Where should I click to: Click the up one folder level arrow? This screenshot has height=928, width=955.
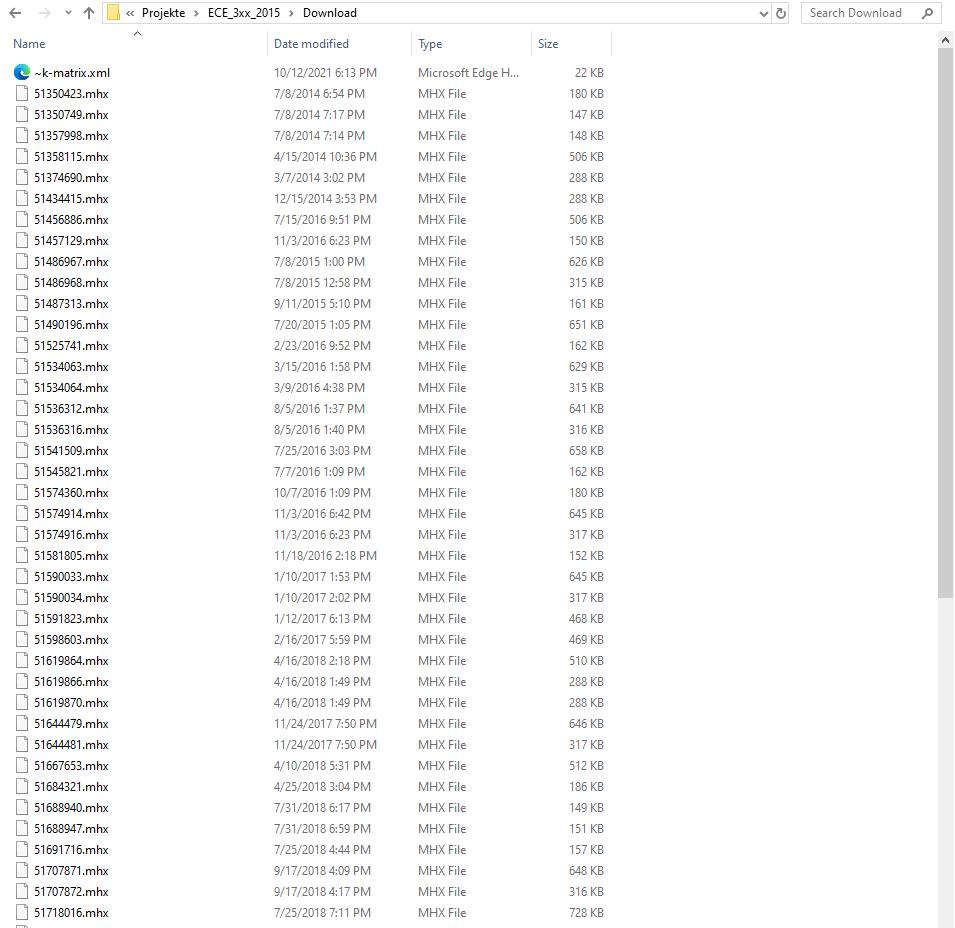coord(88,13)
